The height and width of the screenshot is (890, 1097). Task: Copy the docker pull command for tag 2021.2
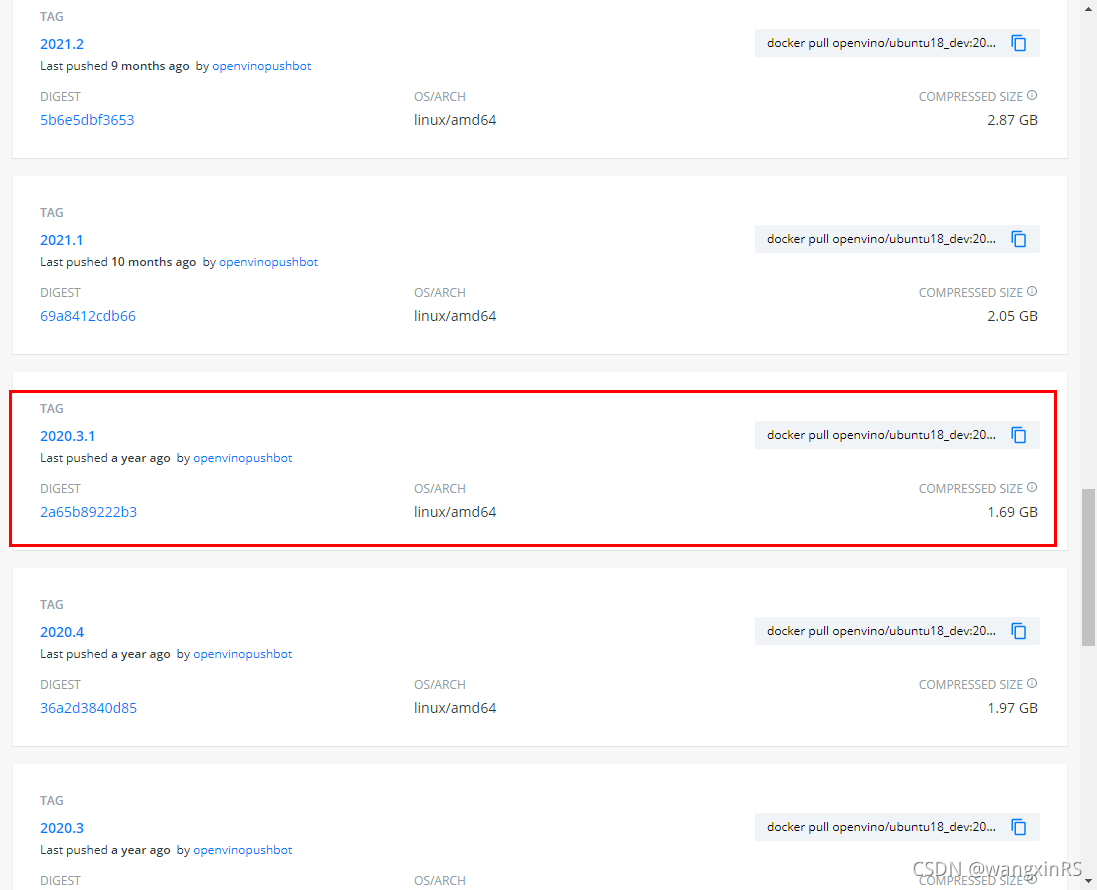point(1018,43)
